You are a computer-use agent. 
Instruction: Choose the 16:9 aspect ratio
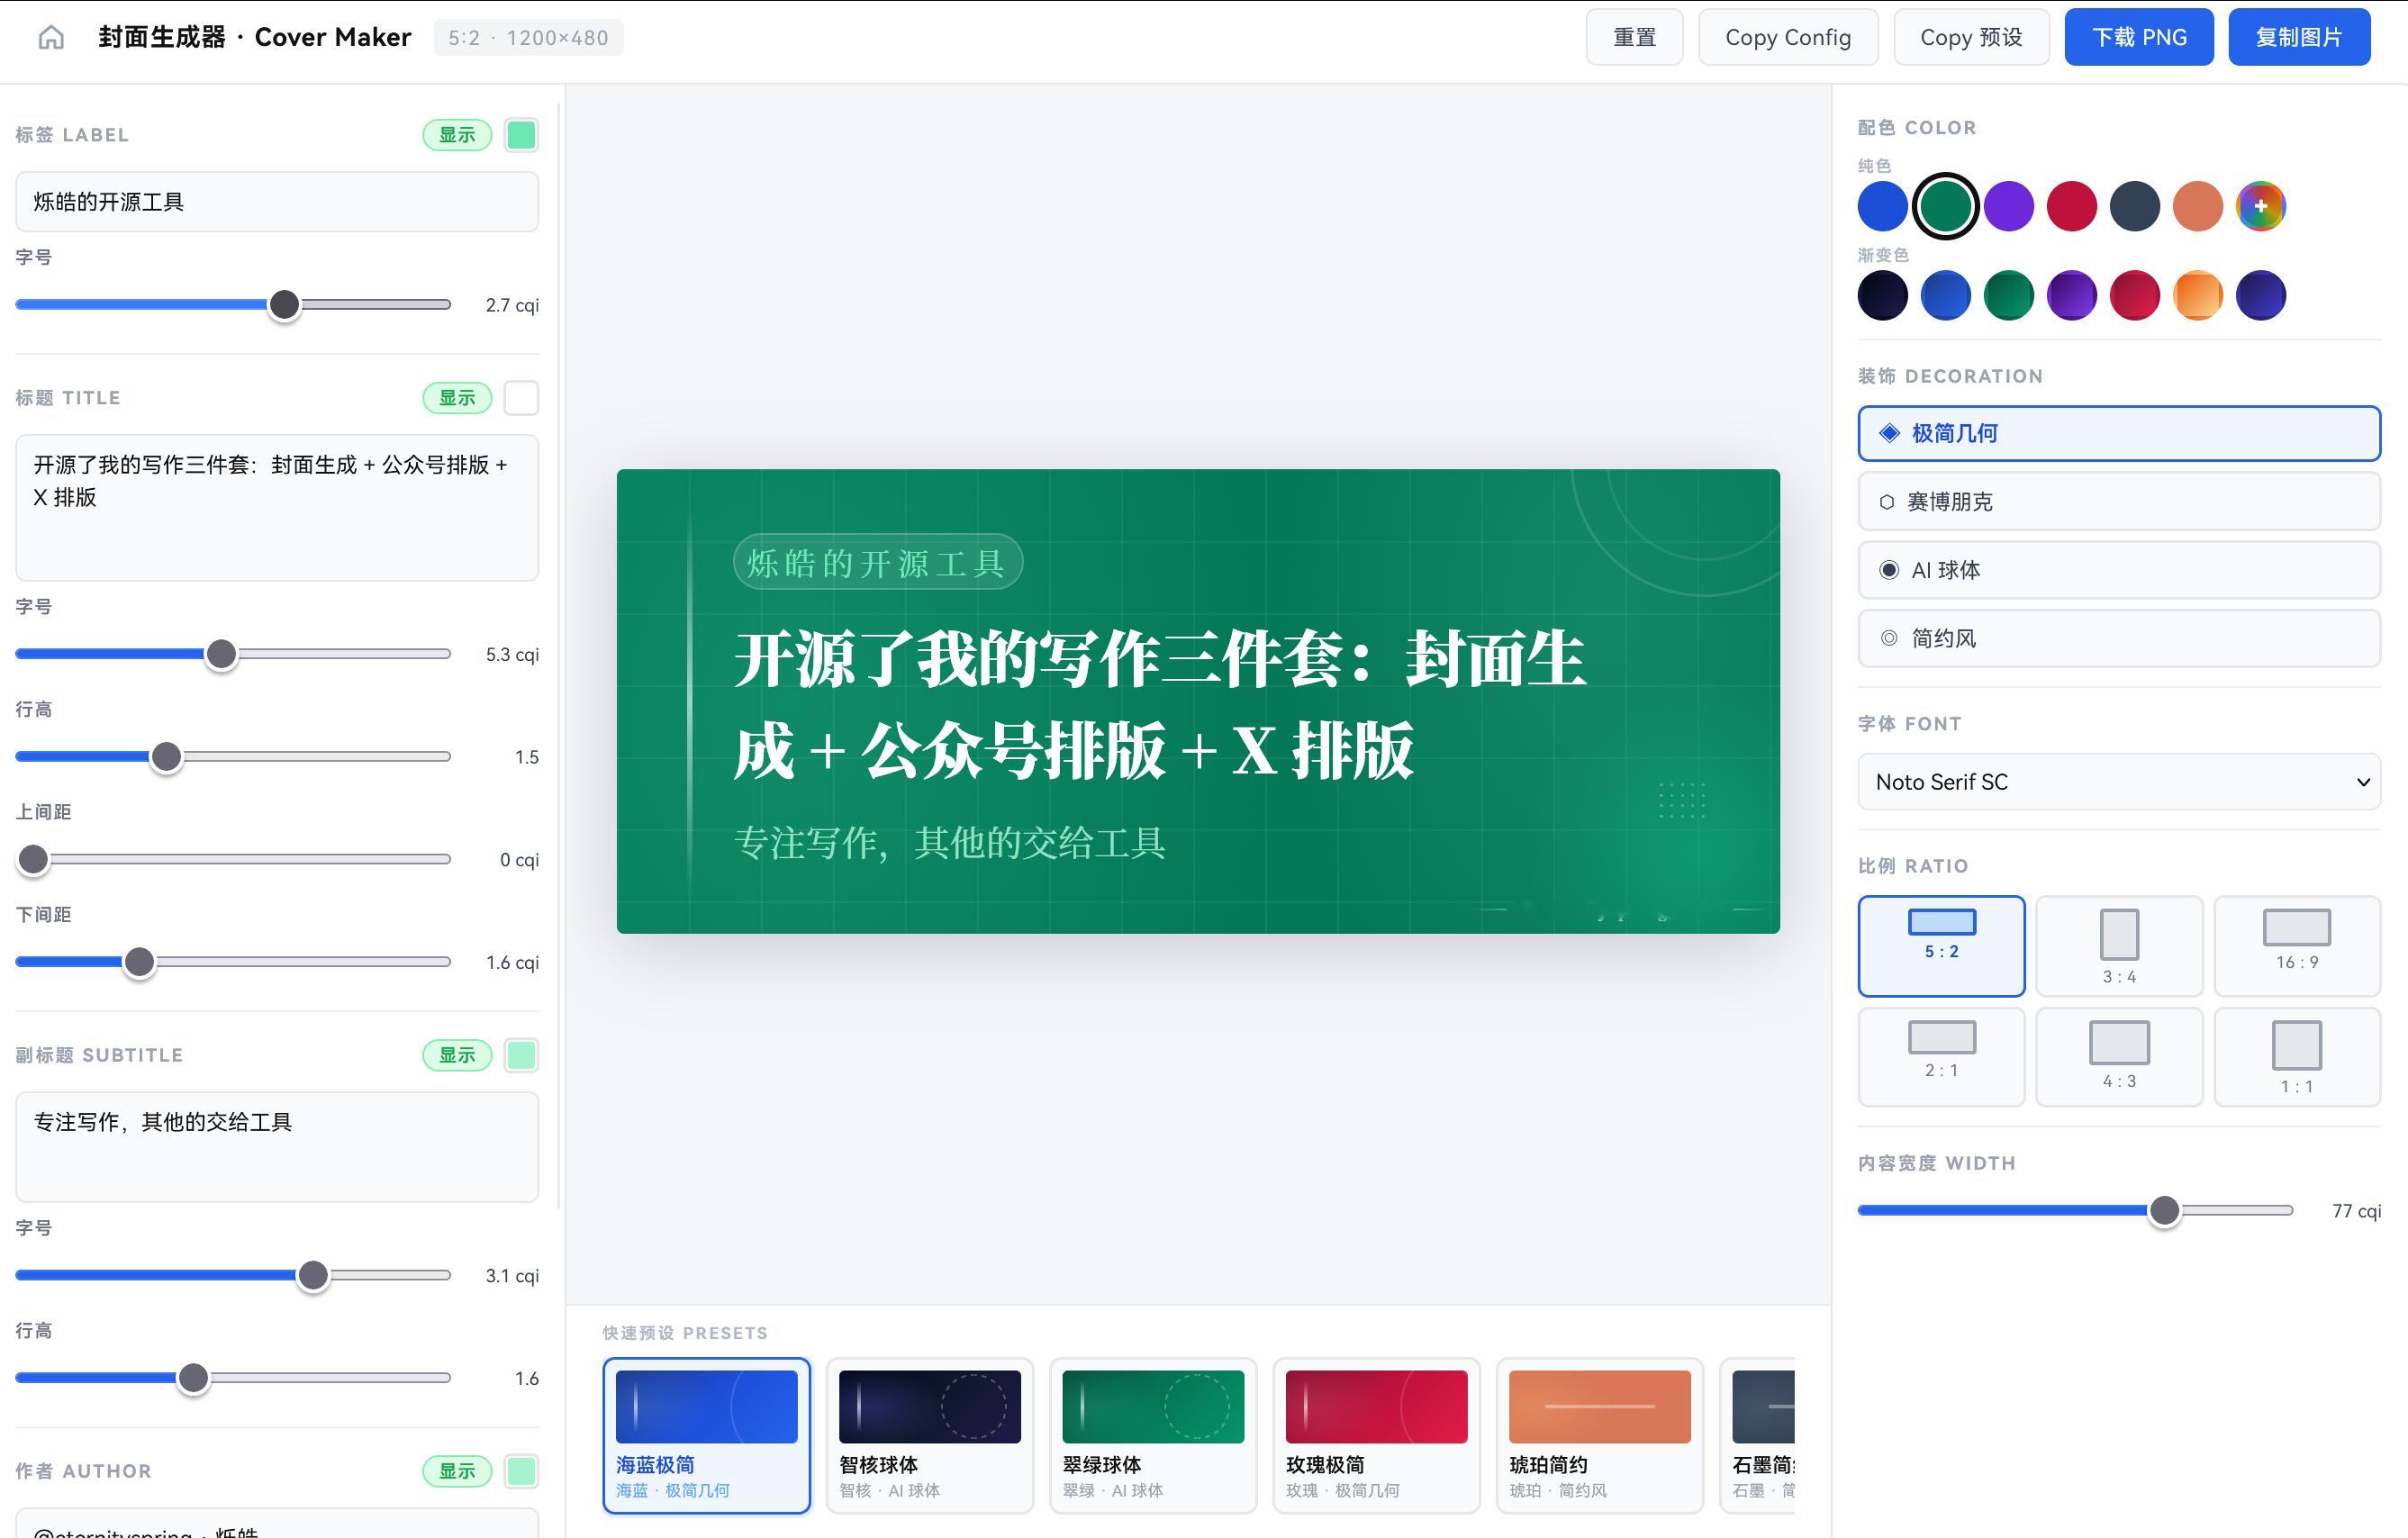point(2296,945)
